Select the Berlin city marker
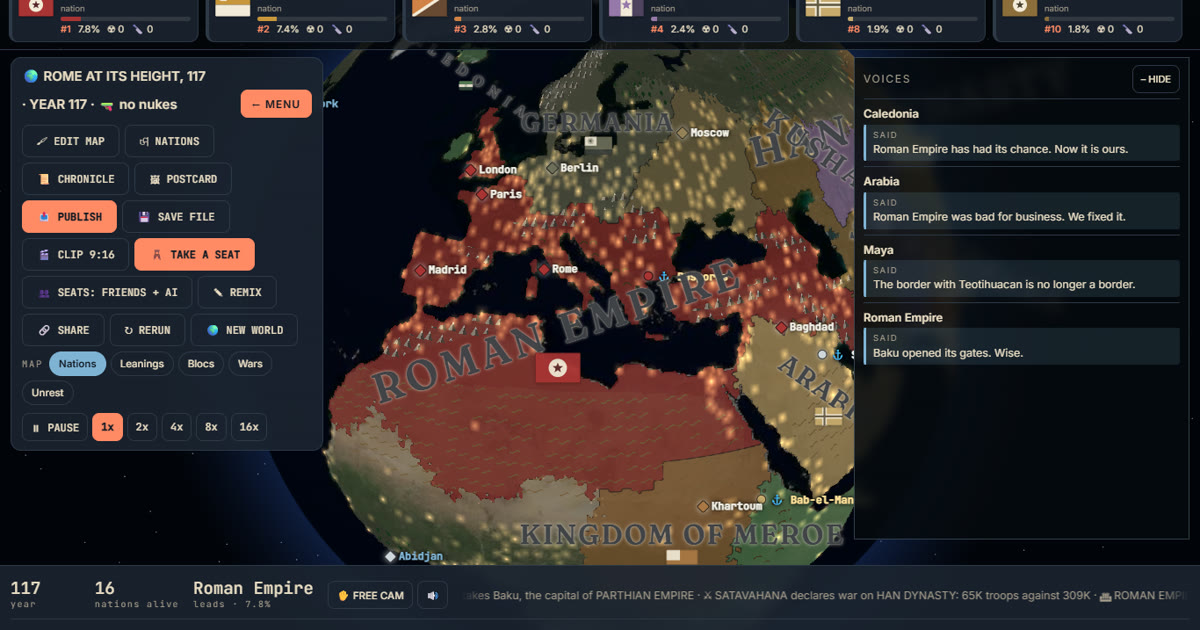The height and width of the screenshot is (630, 1200). [x=552, y=168]
